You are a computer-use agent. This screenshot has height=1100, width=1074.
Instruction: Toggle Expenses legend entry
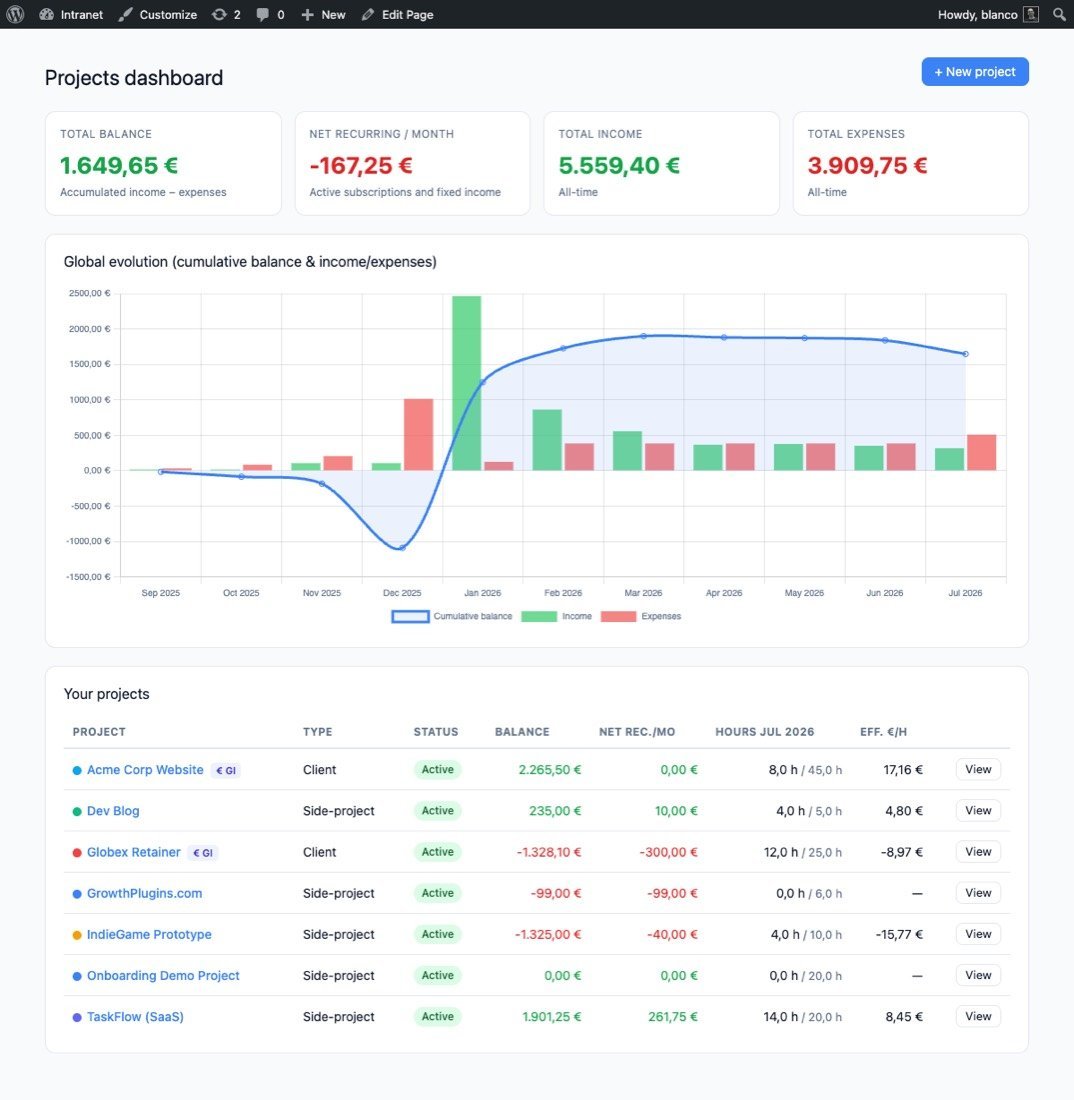(641, 616)
